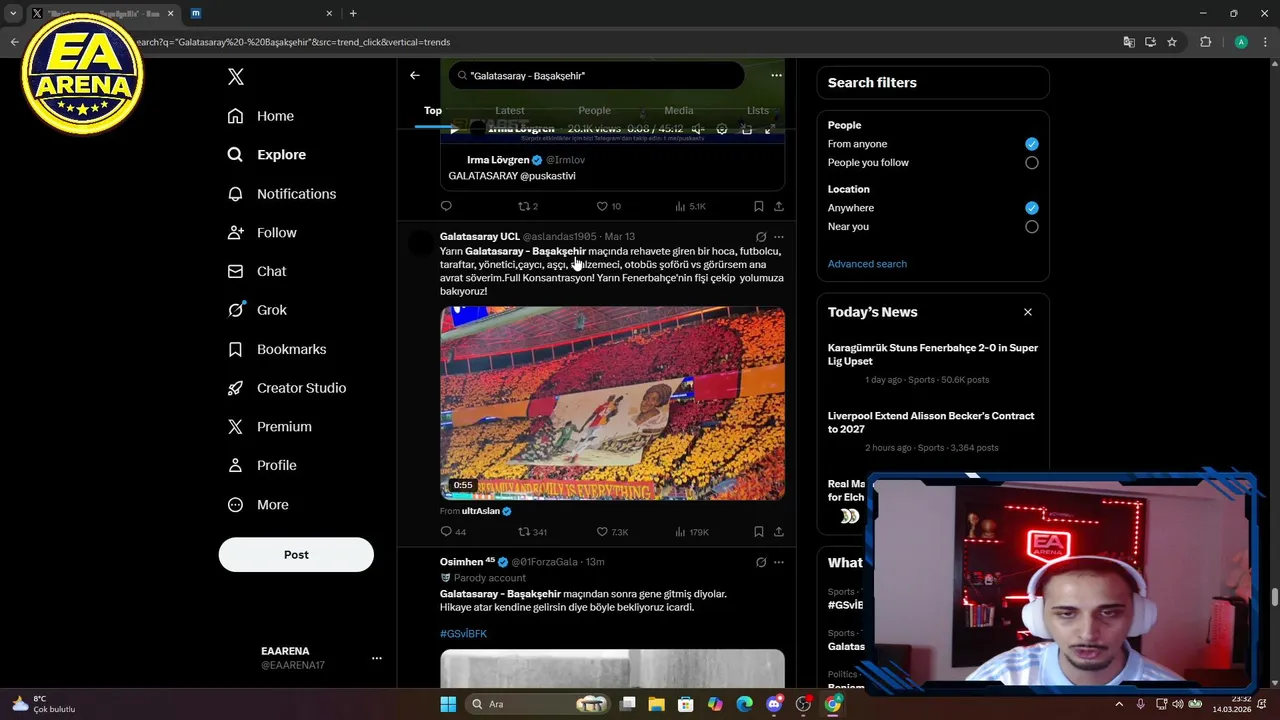Open File Explorer from the taskbar
Viewport: 1280px width, 720px height.
(657, 704)
